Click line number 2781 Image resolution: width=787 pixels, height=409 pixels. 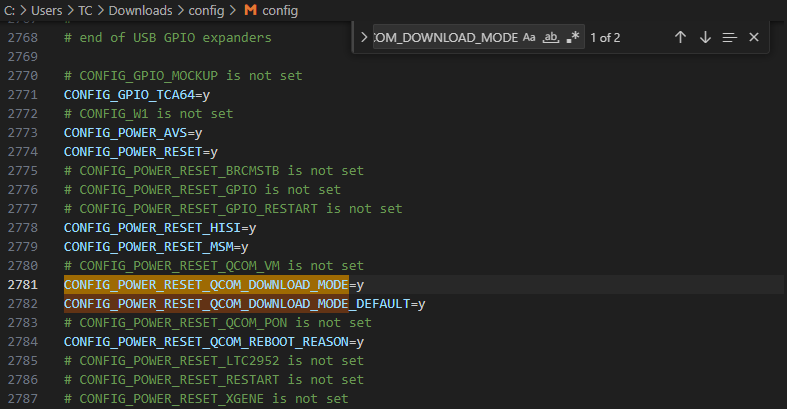pyautogui.click(x=23, y=285)
